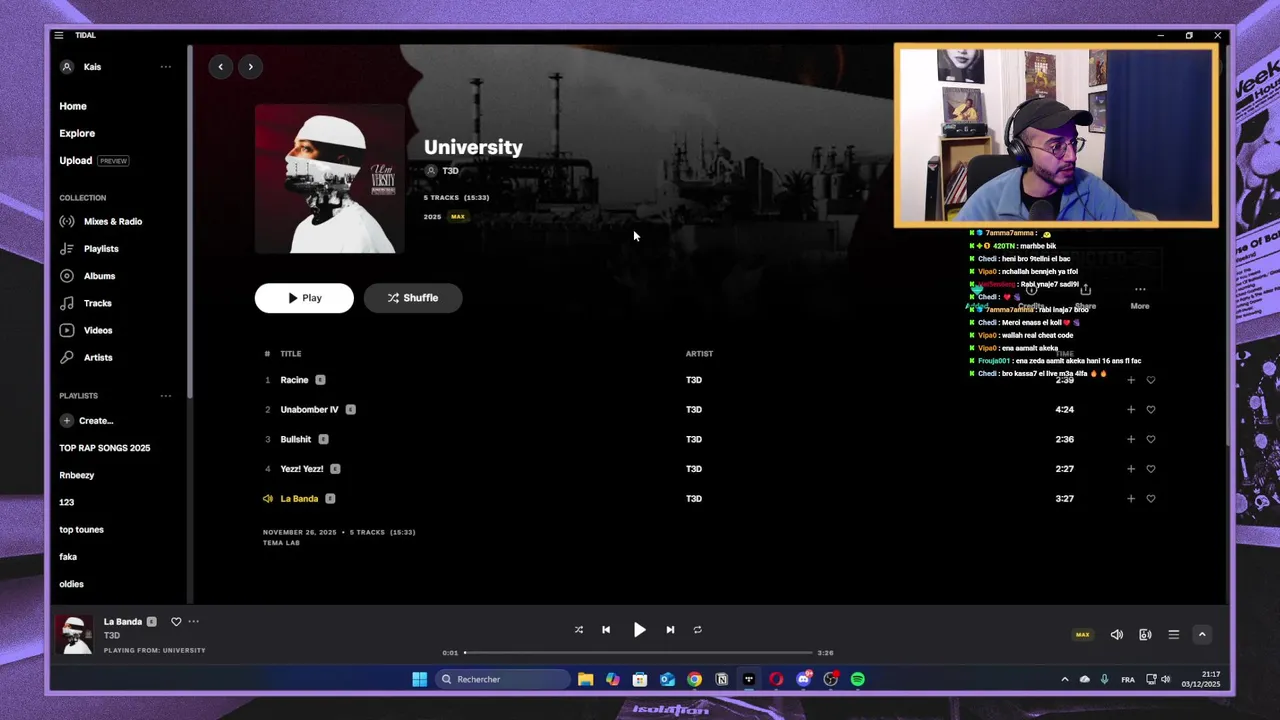The height and width of the screenshot is (720, 1280).
Task: Show hidden system tray icons
Action: (x=1064, y=680)
